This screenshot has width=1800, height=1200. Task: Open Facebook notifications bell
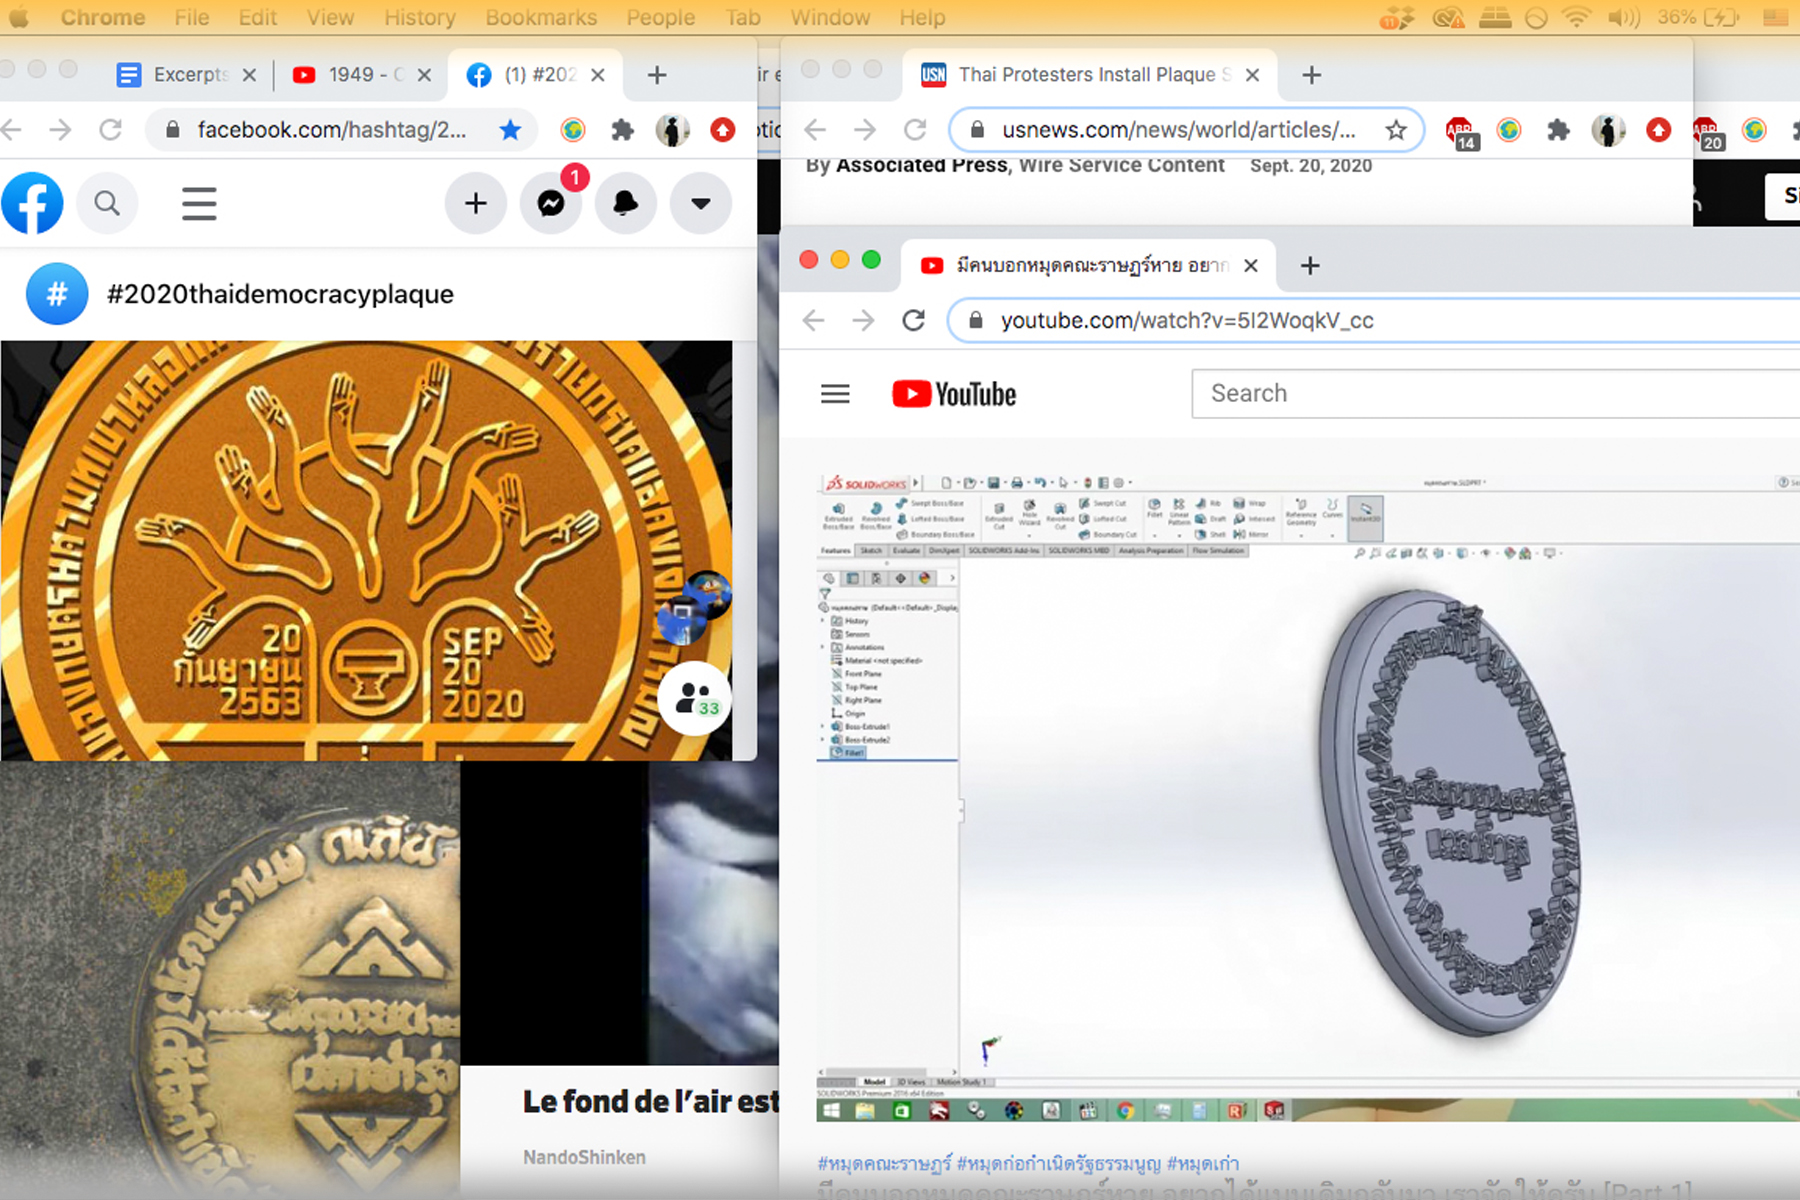(626, 203)
